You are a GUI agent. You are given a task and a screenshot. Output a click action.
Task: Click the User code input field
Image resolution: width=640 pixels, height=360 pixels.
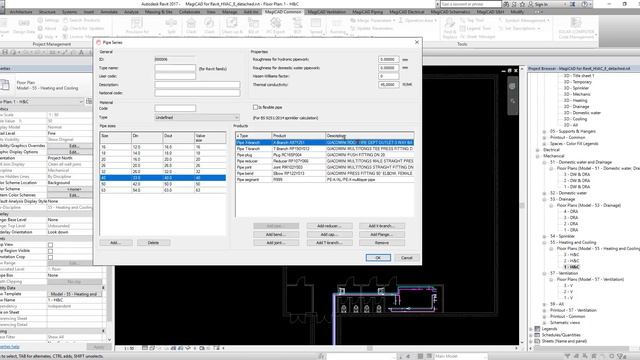pyautogui.click(x=175, y=76)
